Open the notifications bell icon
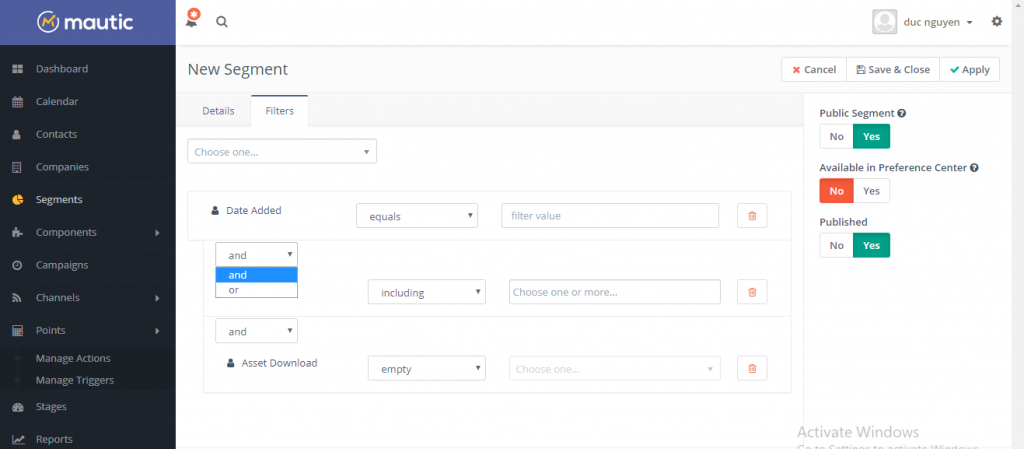The height and width of the screenshot is (449, 1024). tap(192, 20)
